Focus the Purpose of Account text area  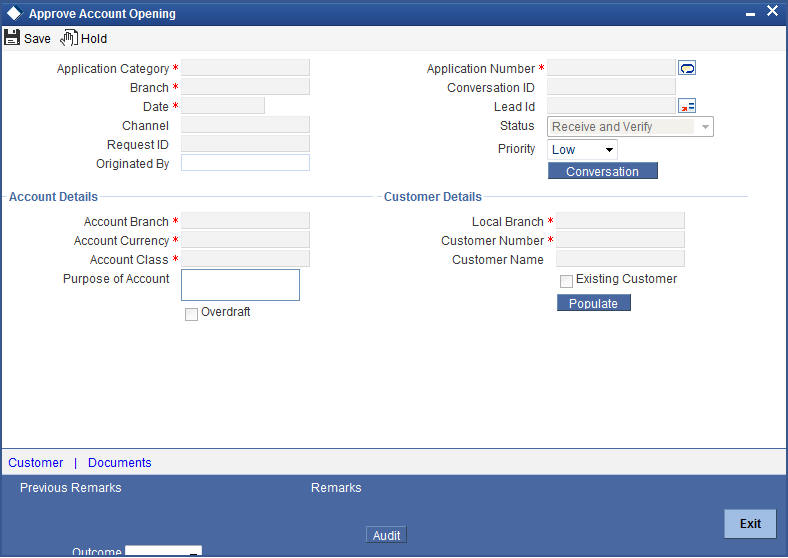240,285
